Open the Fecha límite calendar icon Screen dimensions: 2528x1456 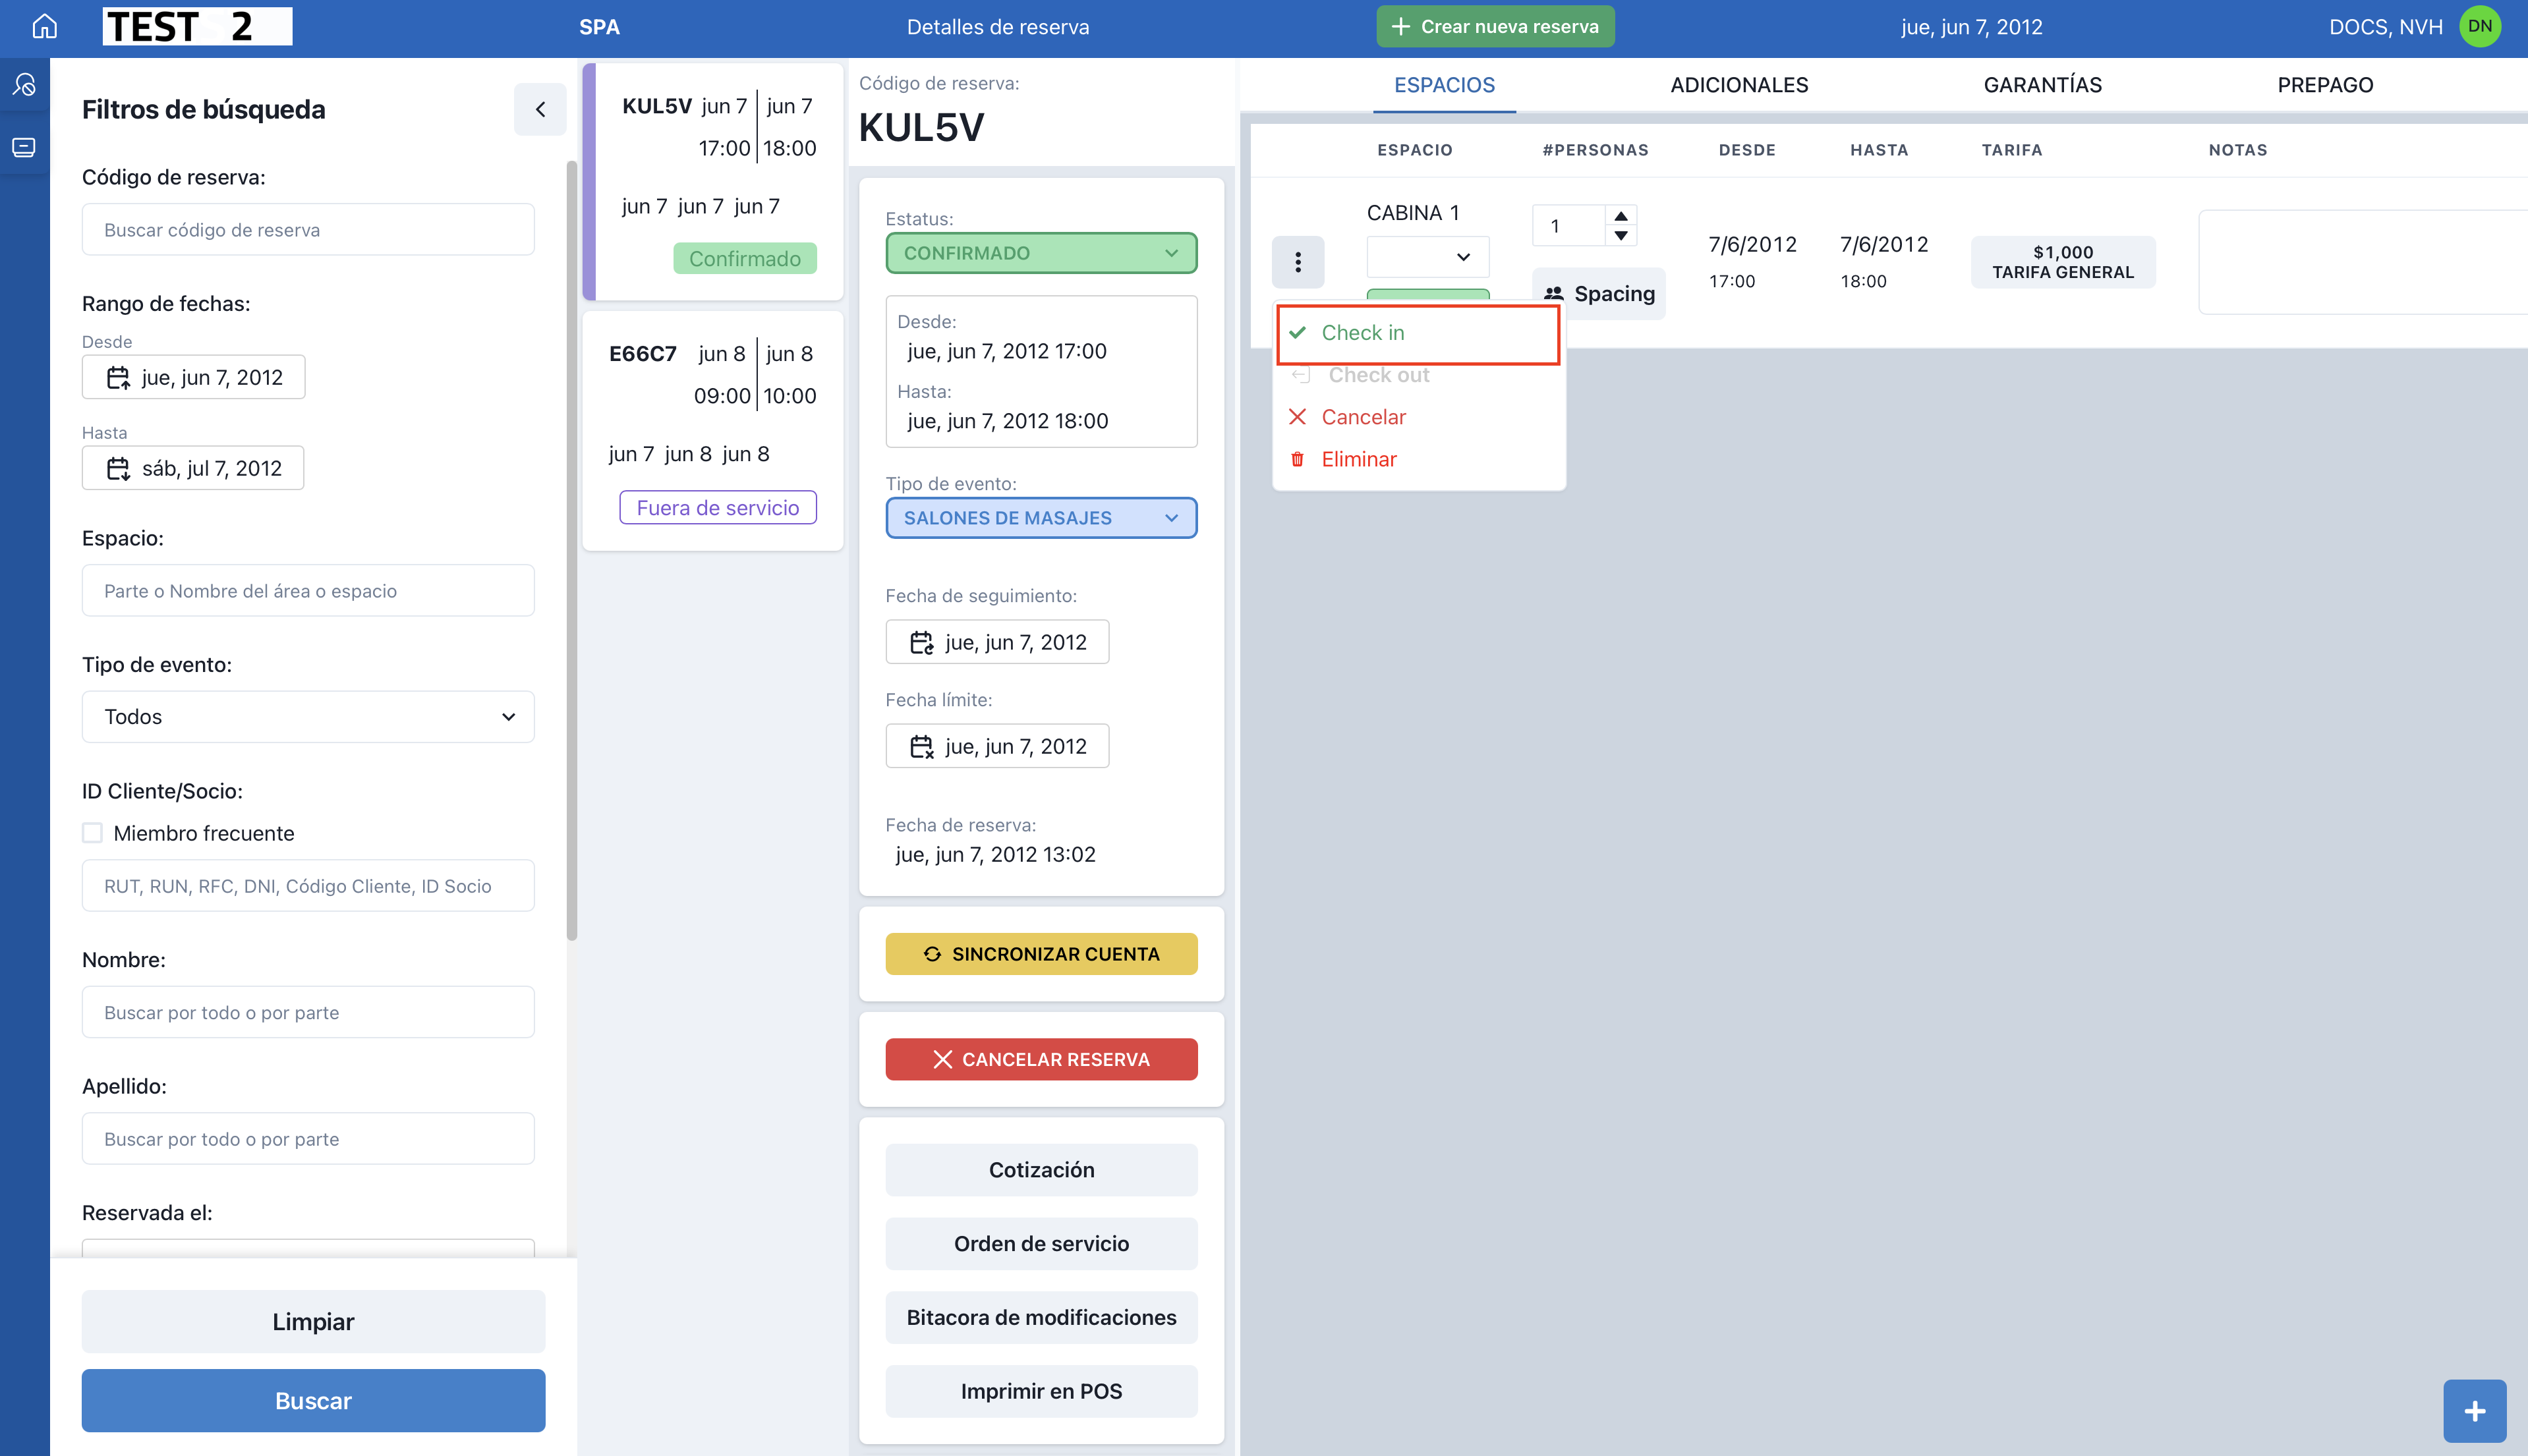pyautogui.click(x=921, y=746)
